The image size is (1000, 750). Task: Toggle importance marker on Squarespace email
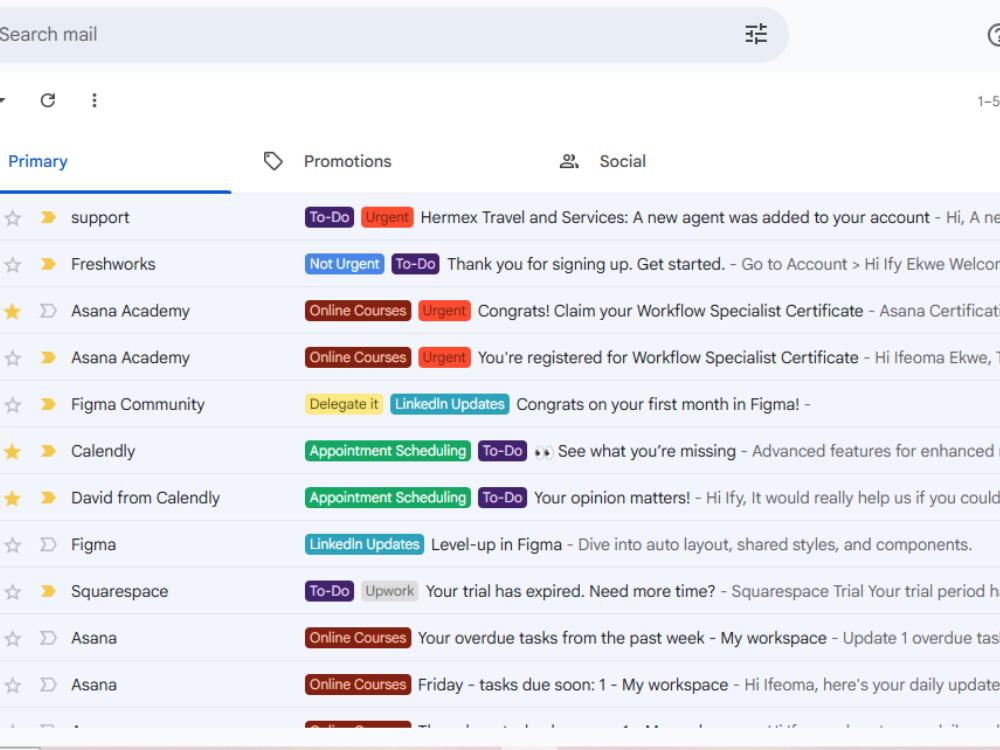48,591
